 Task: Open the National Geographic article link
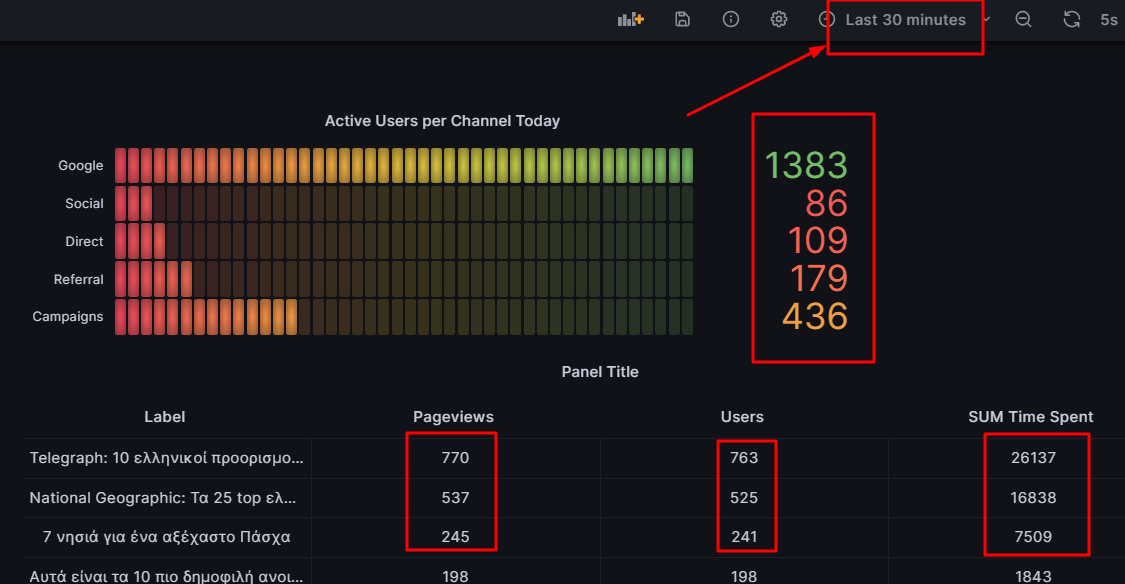click(x=165, y=497)
